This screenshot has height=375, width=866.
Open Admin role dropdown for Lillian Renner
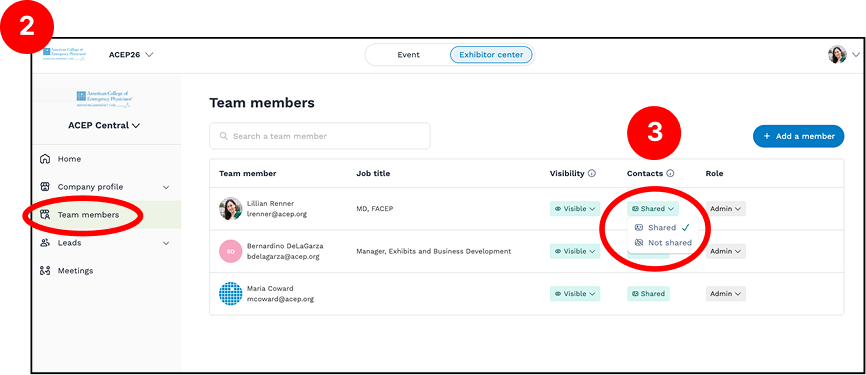tap(726, 209)
